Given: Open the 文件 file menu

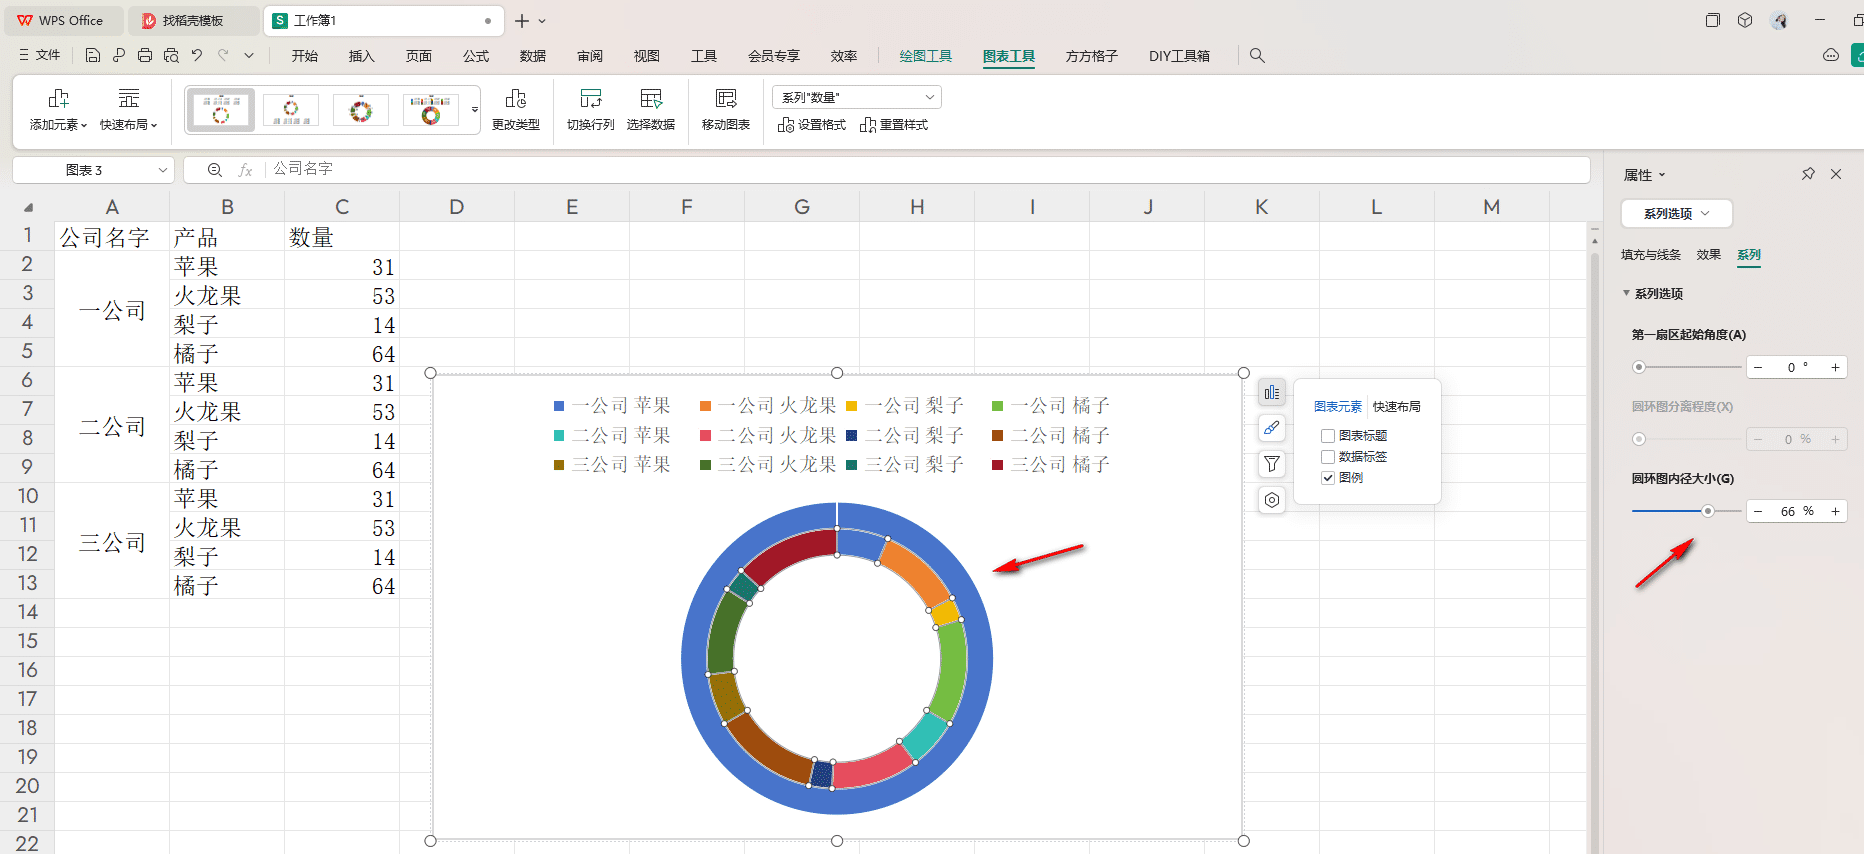Looking at the screenshot, I should pyautogui.click(x=40, y=56).
